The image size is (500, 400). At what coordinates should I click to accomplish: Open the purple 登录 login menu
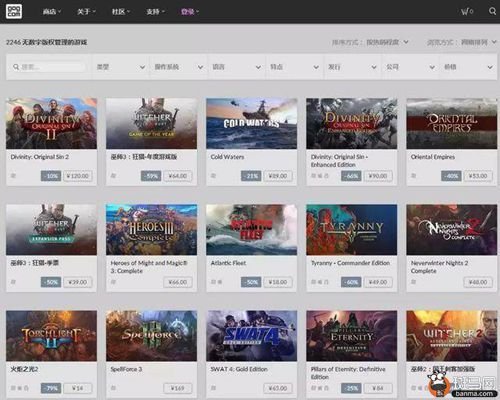[190, 12]
